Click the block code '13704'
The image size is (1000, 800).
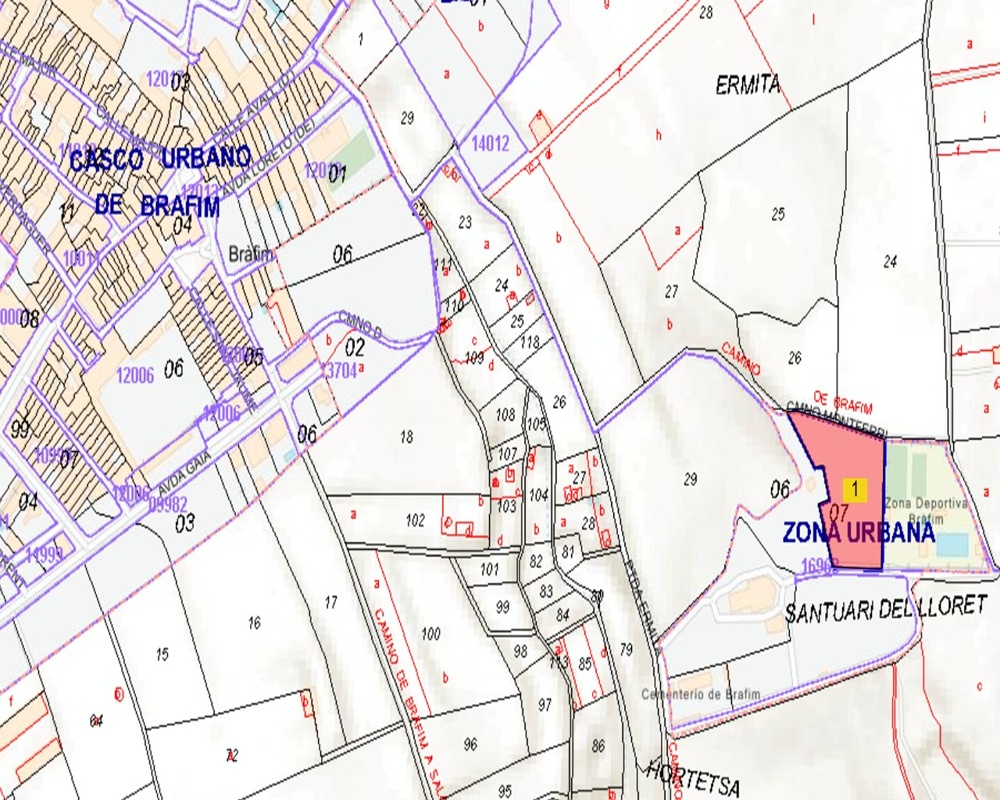338,370
